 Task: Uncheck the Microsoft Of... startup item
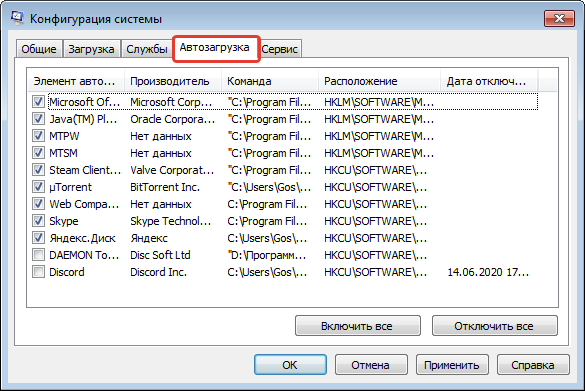38,101
